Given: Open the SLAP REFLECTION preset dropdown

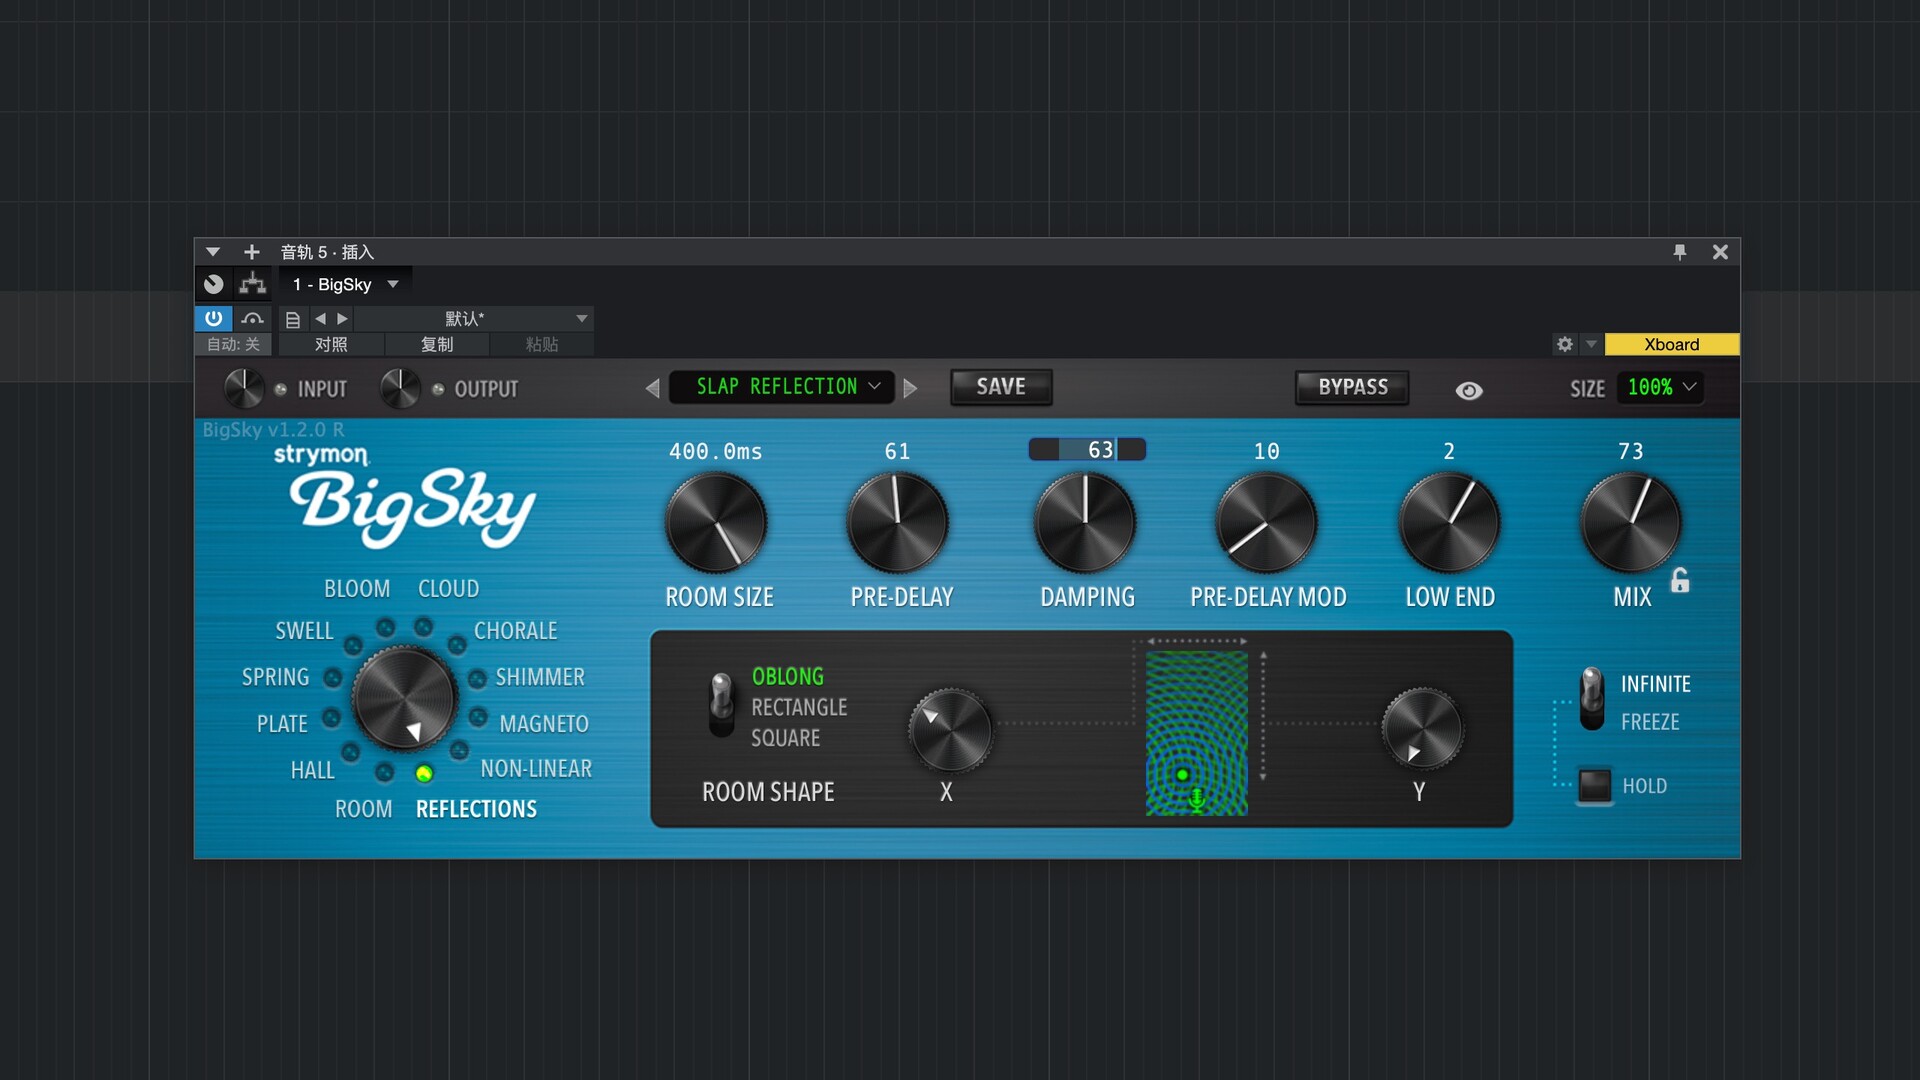Looking at the screenshot, I should (782, 387).
